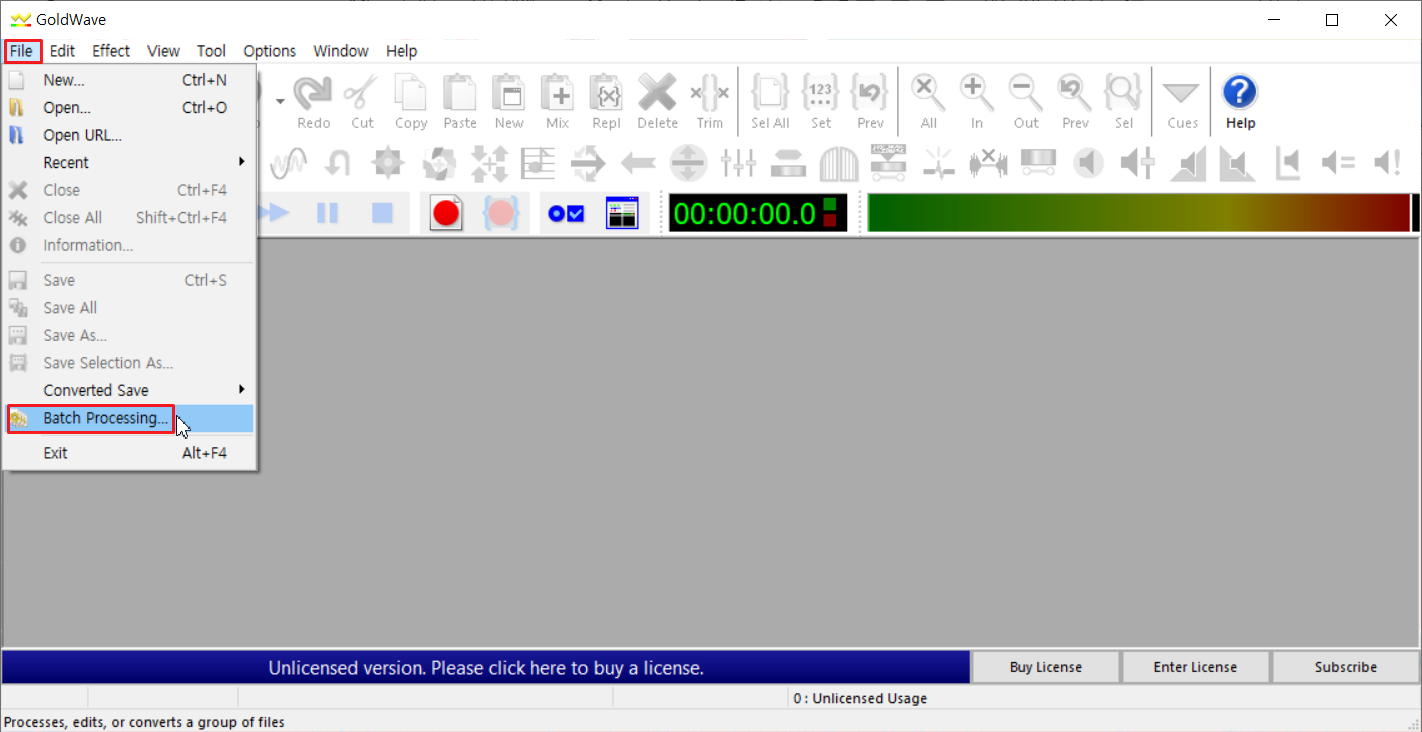Click the gear-shaped mechanize effect icon

tap(388, 162)
